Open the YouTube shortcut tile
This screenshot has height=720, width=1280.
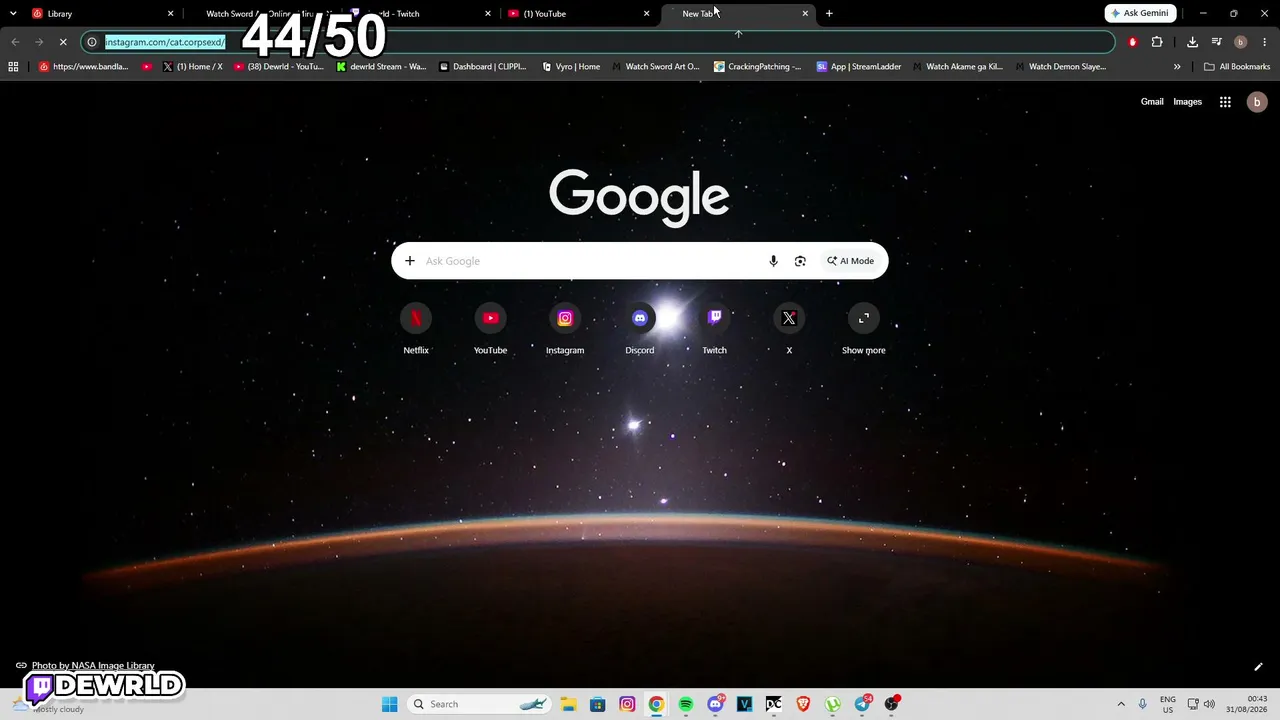point(490,328)
